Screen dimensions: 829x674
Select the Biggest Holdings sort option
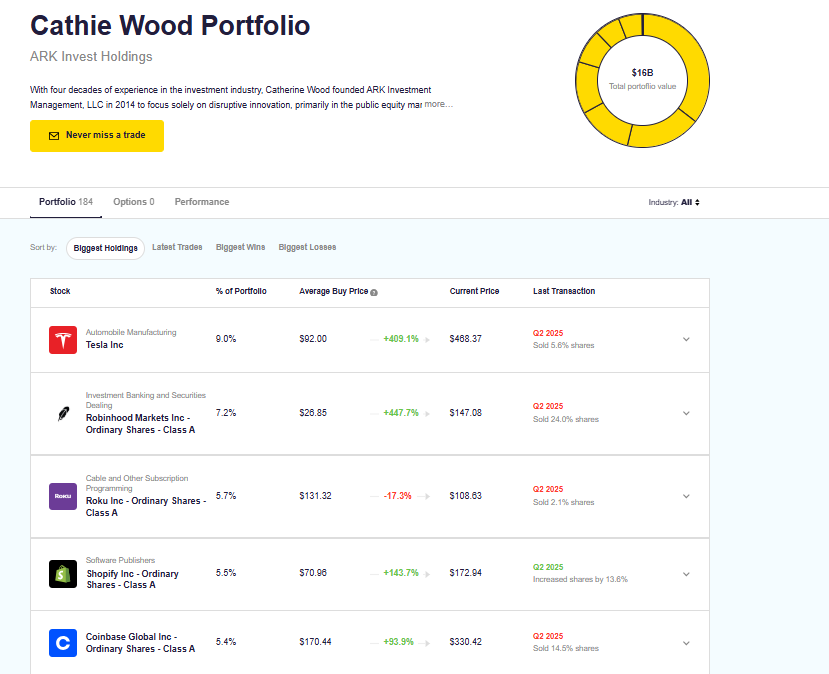pos(105,248)
